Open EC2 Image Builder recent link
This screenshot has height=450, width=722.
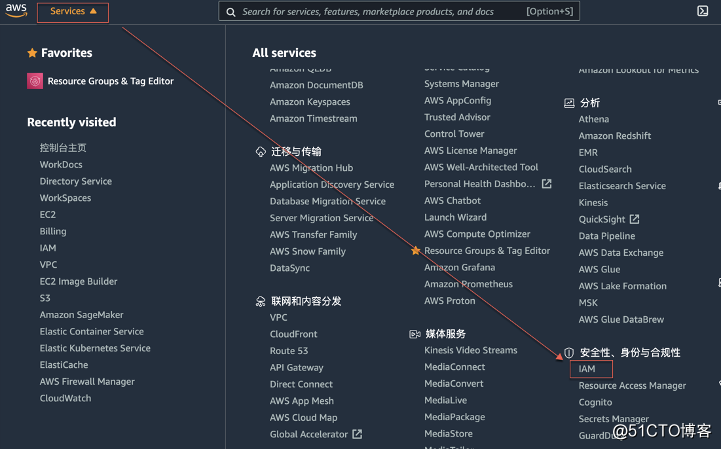point(78,281)
